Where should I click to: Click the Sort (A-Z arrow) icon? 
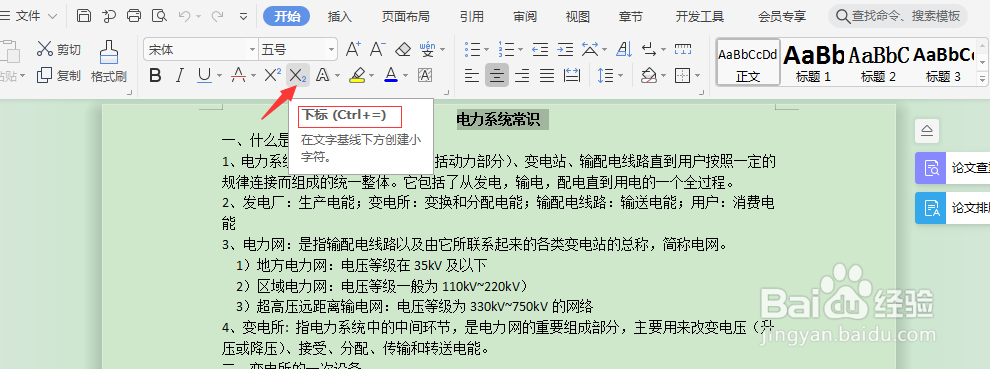click(624, 49)
